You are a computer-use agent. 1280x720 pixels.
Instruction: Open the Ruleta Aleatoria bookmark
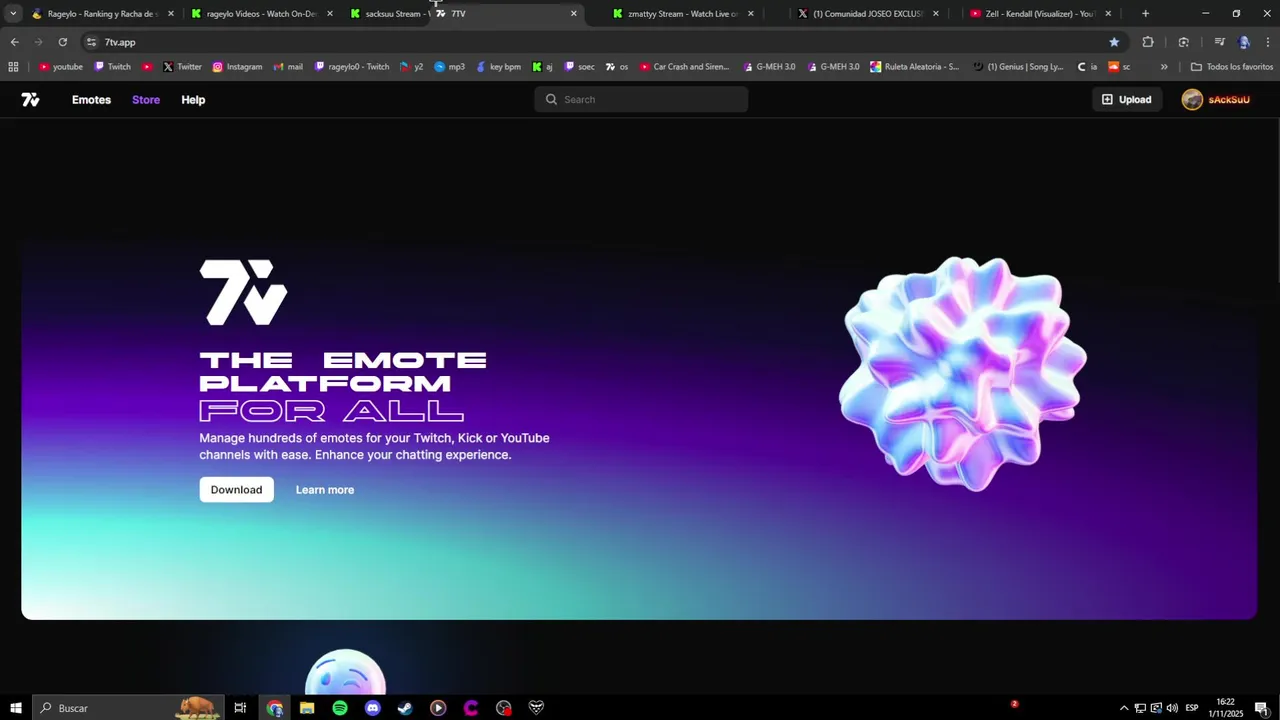tap(915, 67)
